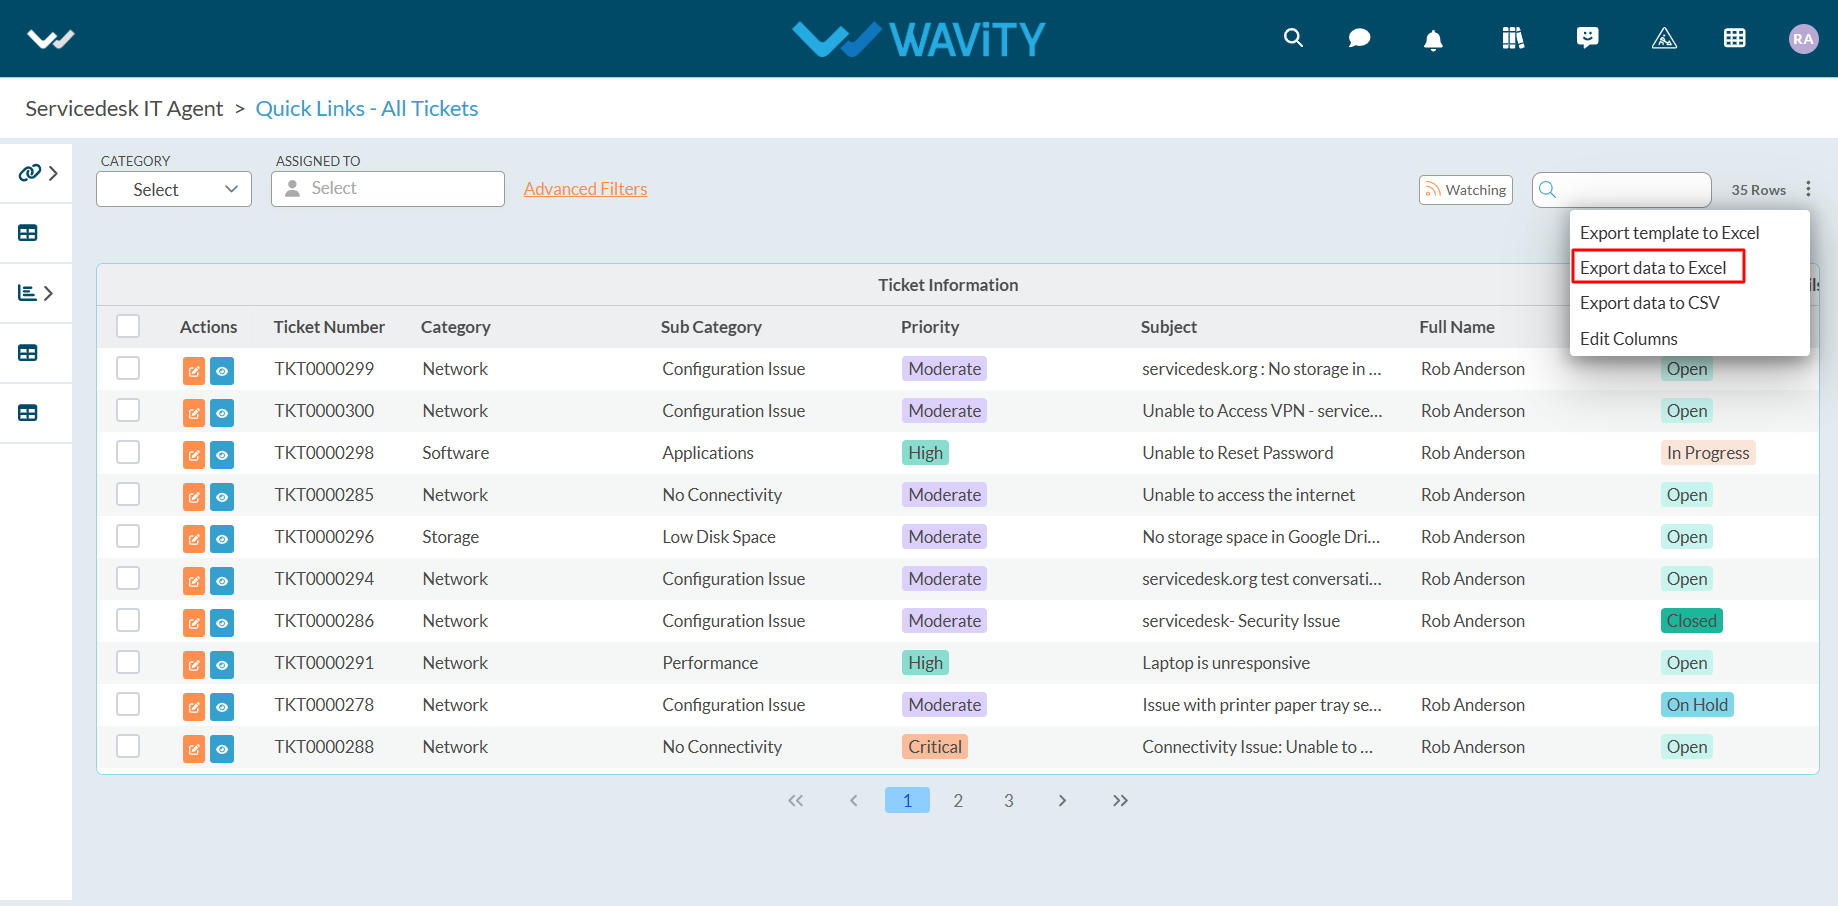The image size is (1838, 906).
Task: Edit ticket TKT0000291
Action: pos(194,665)
